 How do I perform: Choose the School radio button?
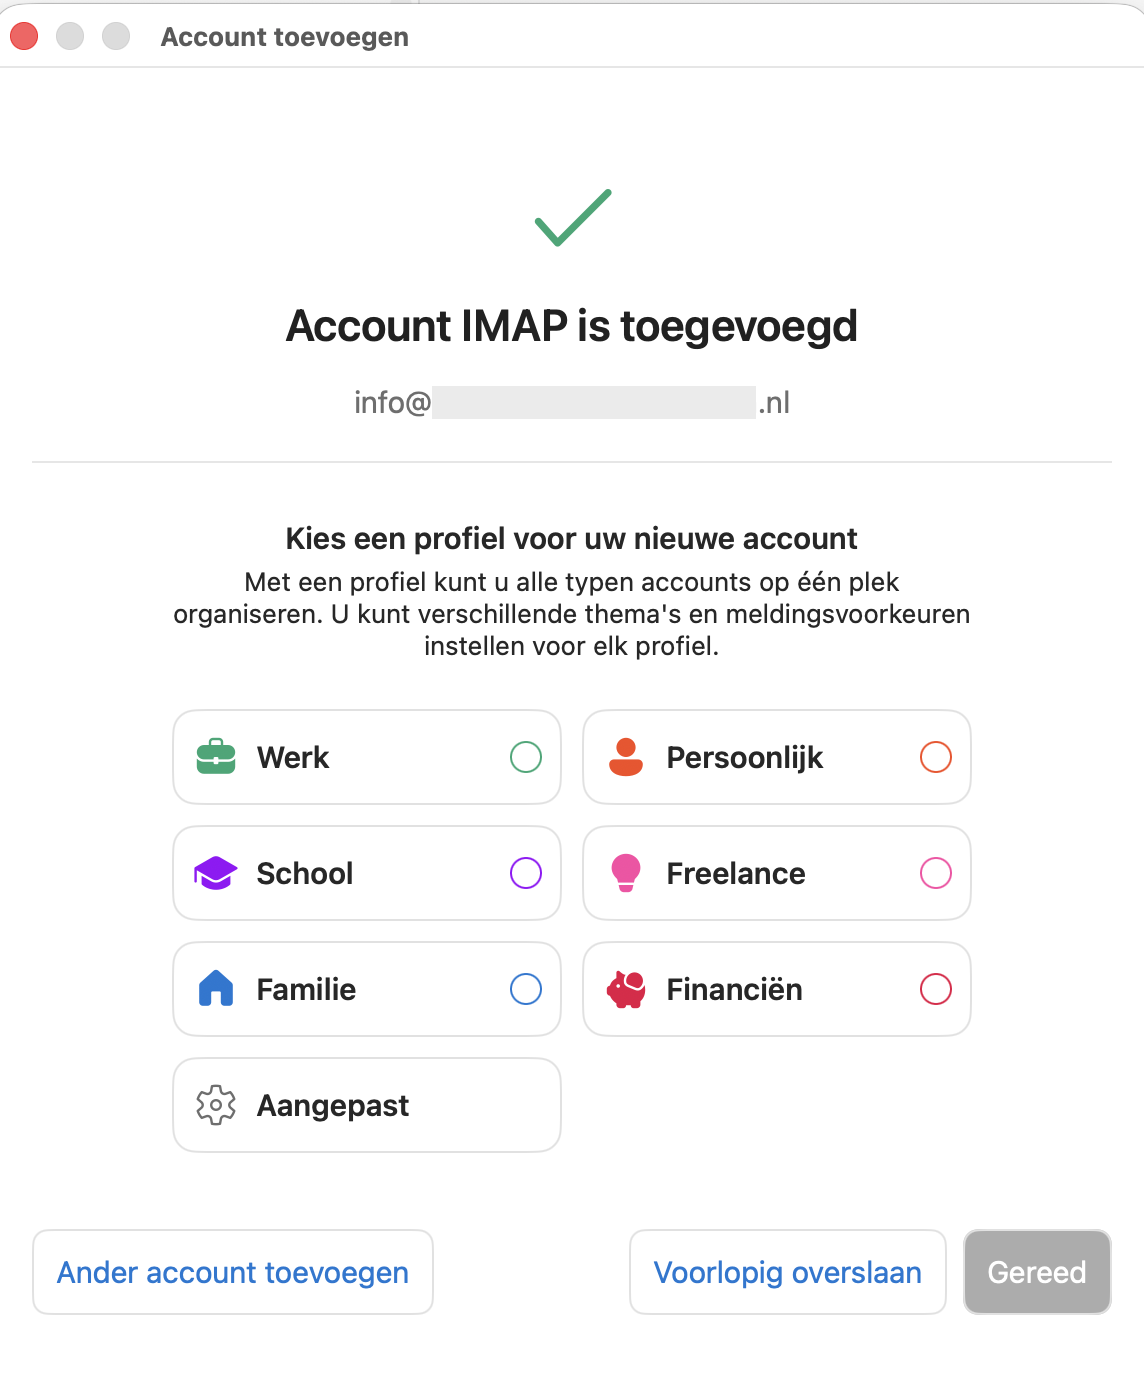point(526,873)
